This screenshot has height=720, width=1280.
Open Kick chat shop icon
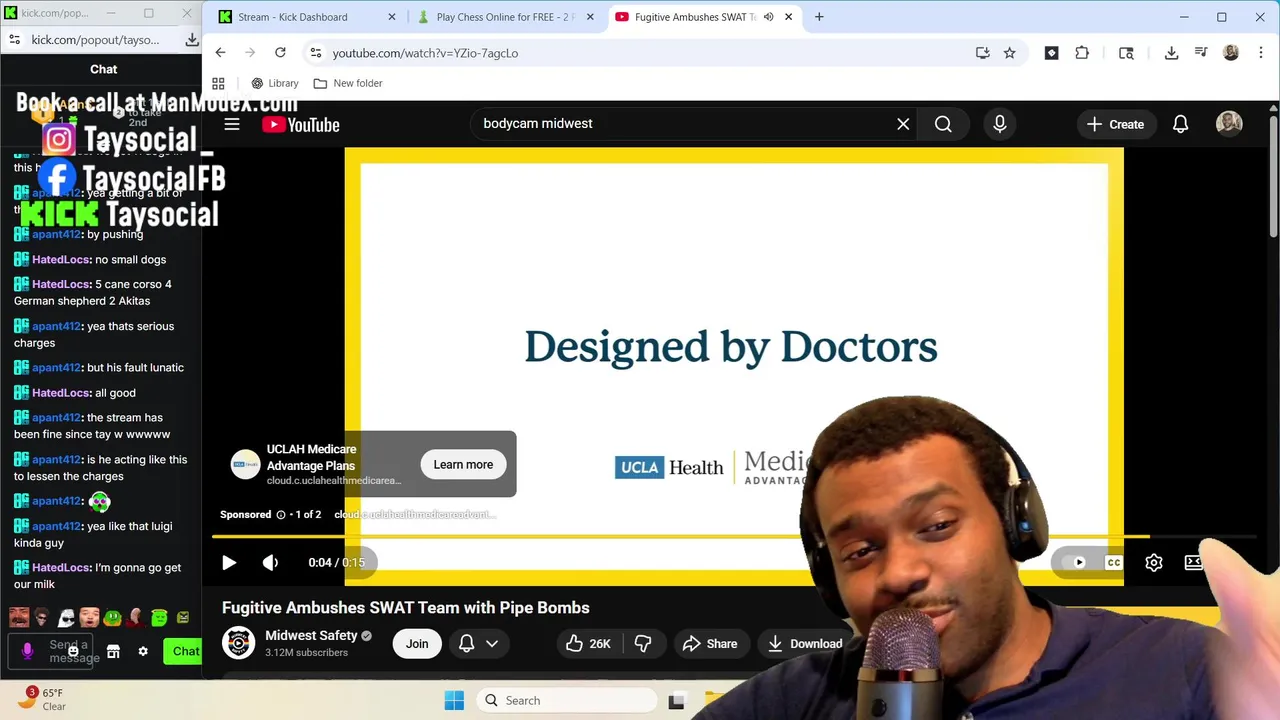[x=113, y=652]
